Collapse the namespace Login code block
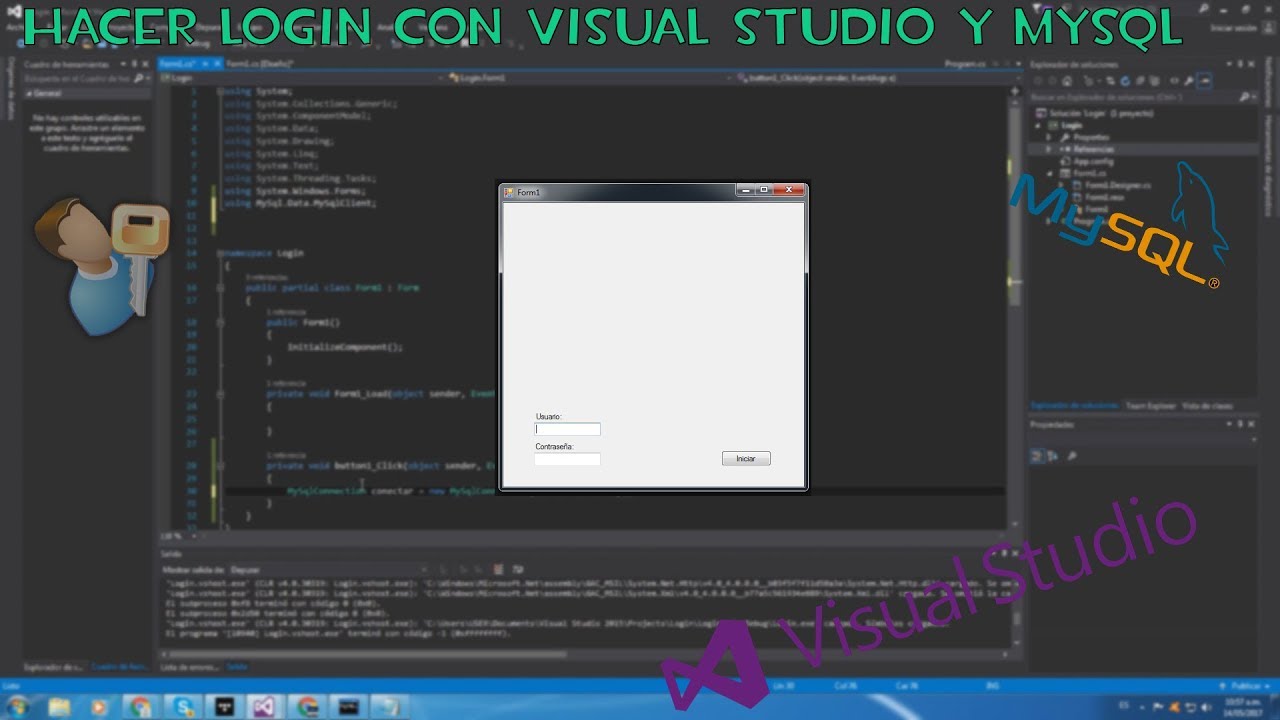This screenshot has height=720, width=1280. pos(220,253)
